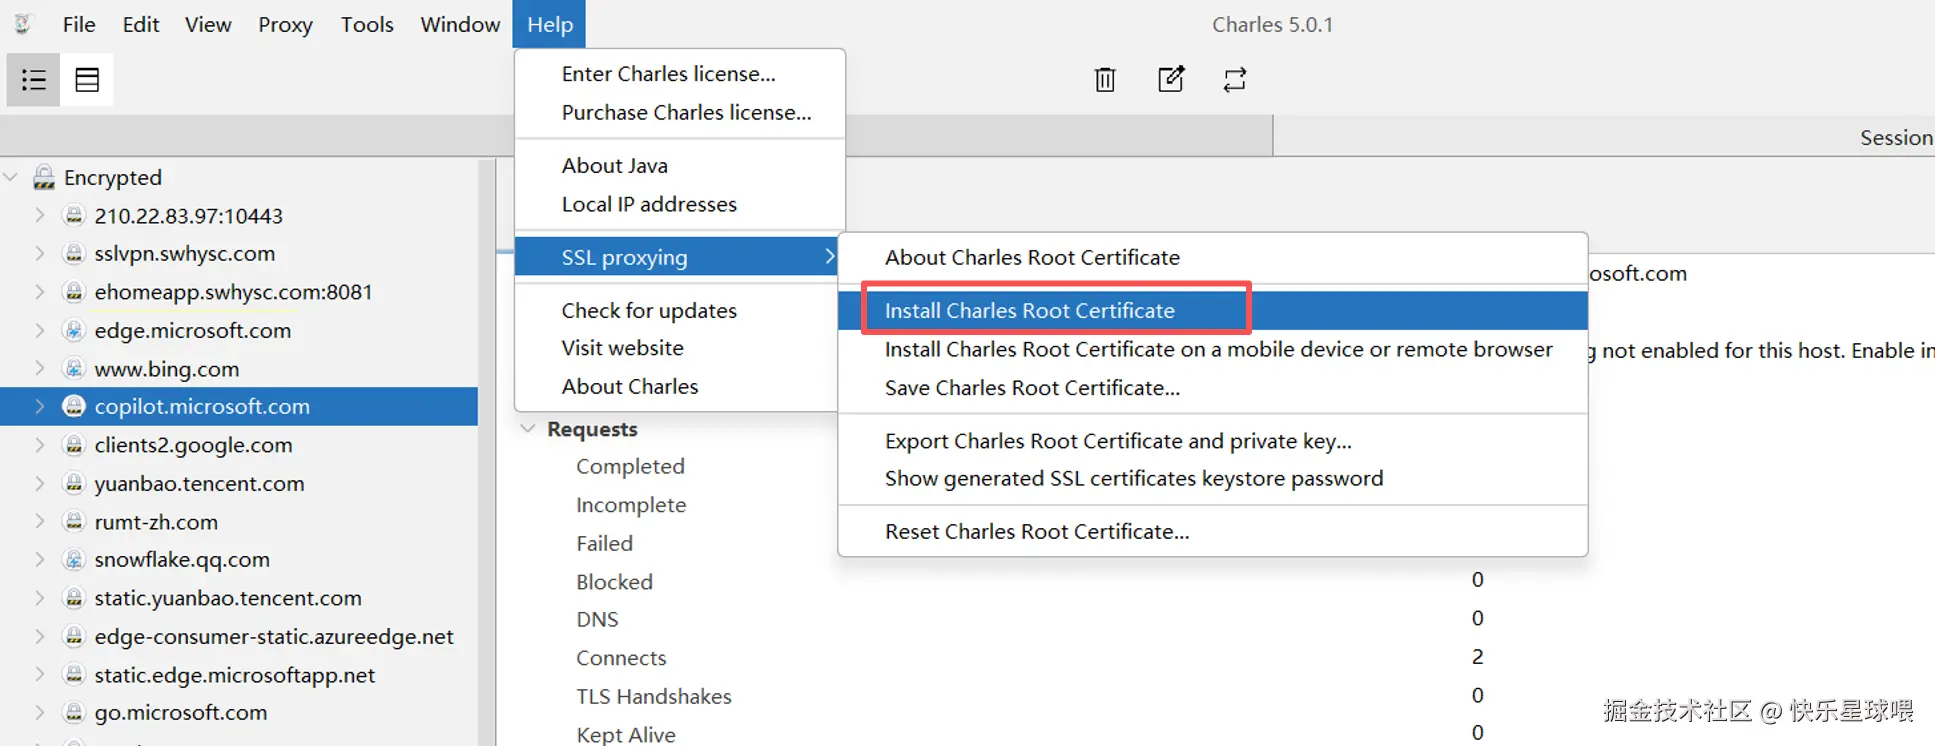Switch to structure tree view icon
The width and height of the screenshot is (1935, 746).
(33, 80)
